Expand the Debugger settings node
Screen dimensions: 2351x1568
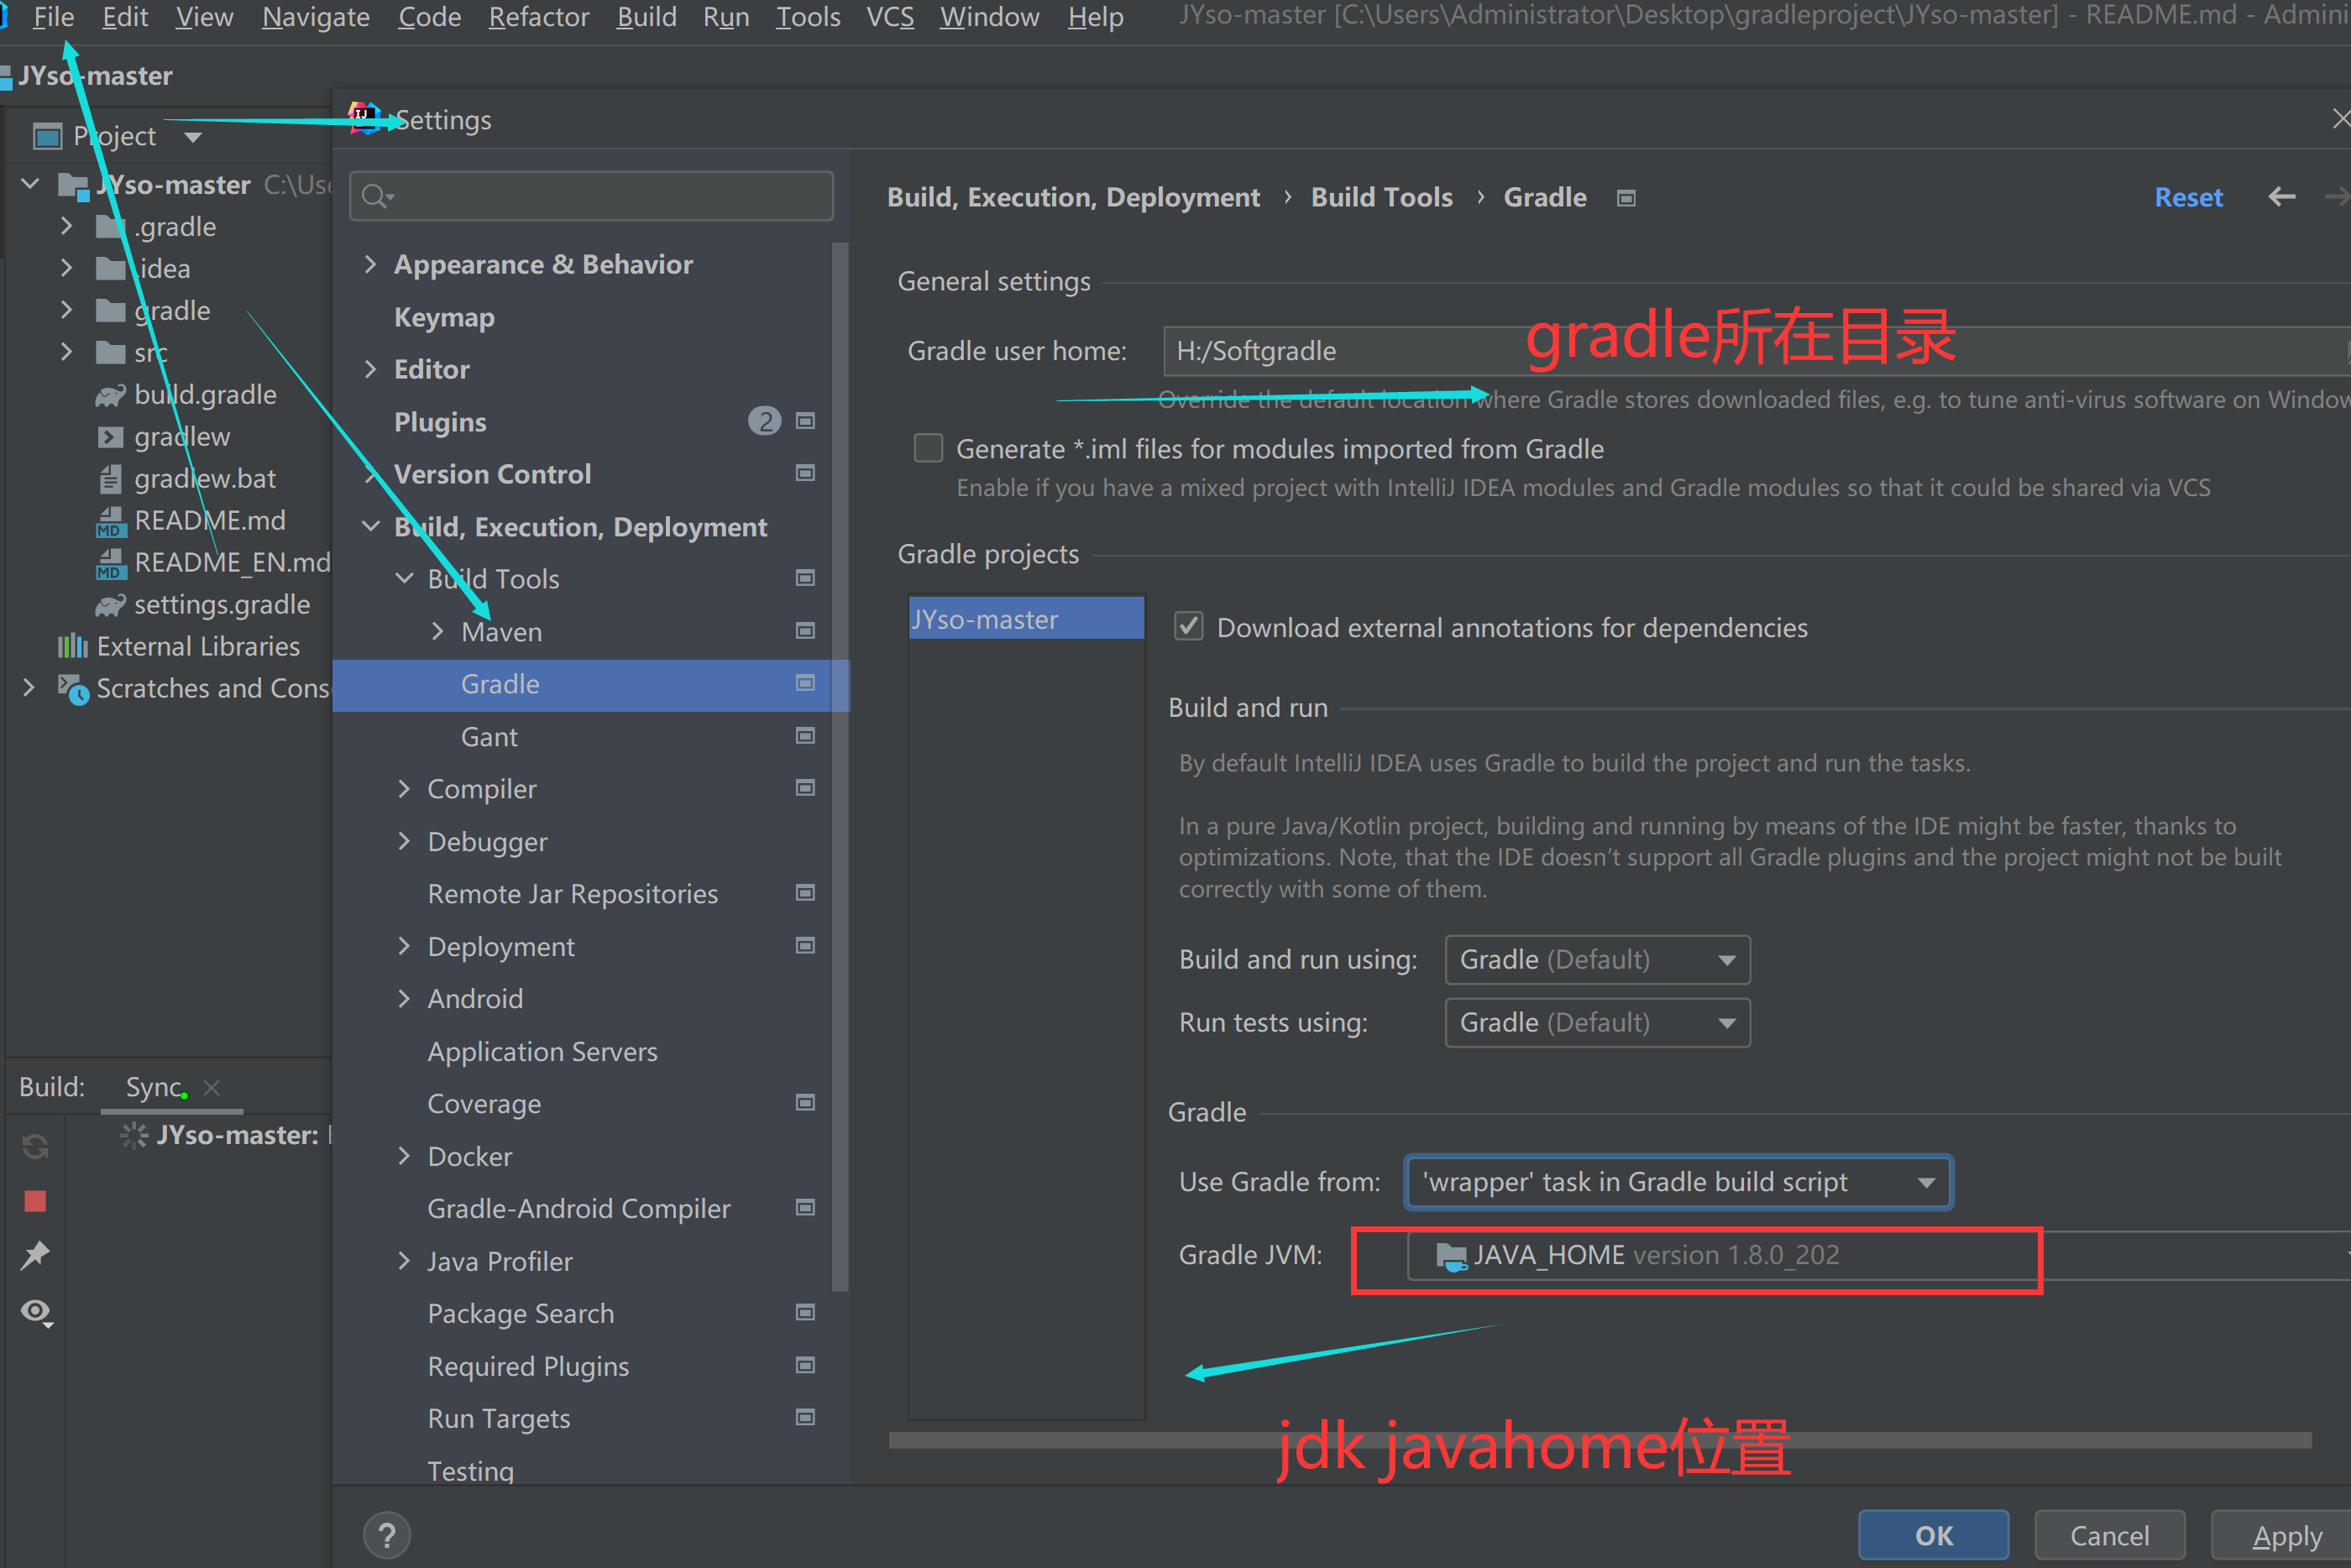tap(404, 841)
